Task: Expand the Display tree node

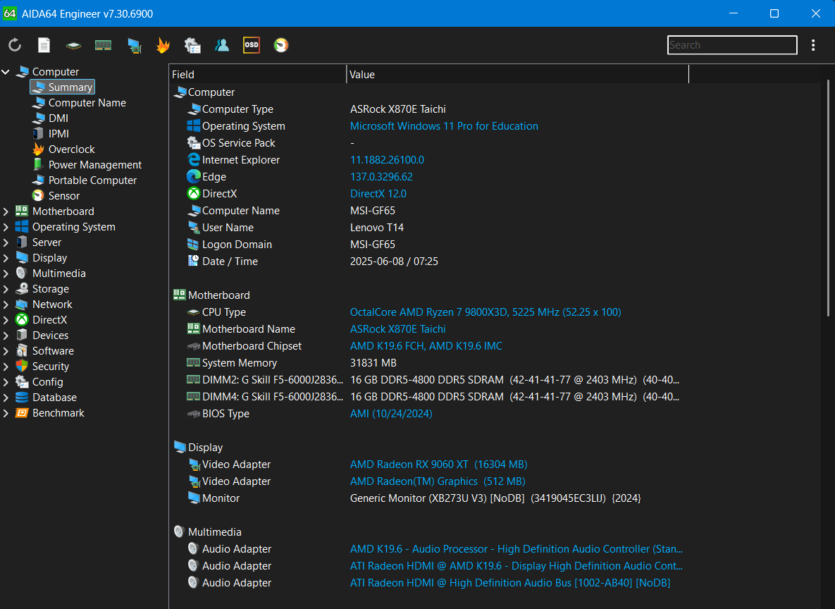Action: point(6,258)
